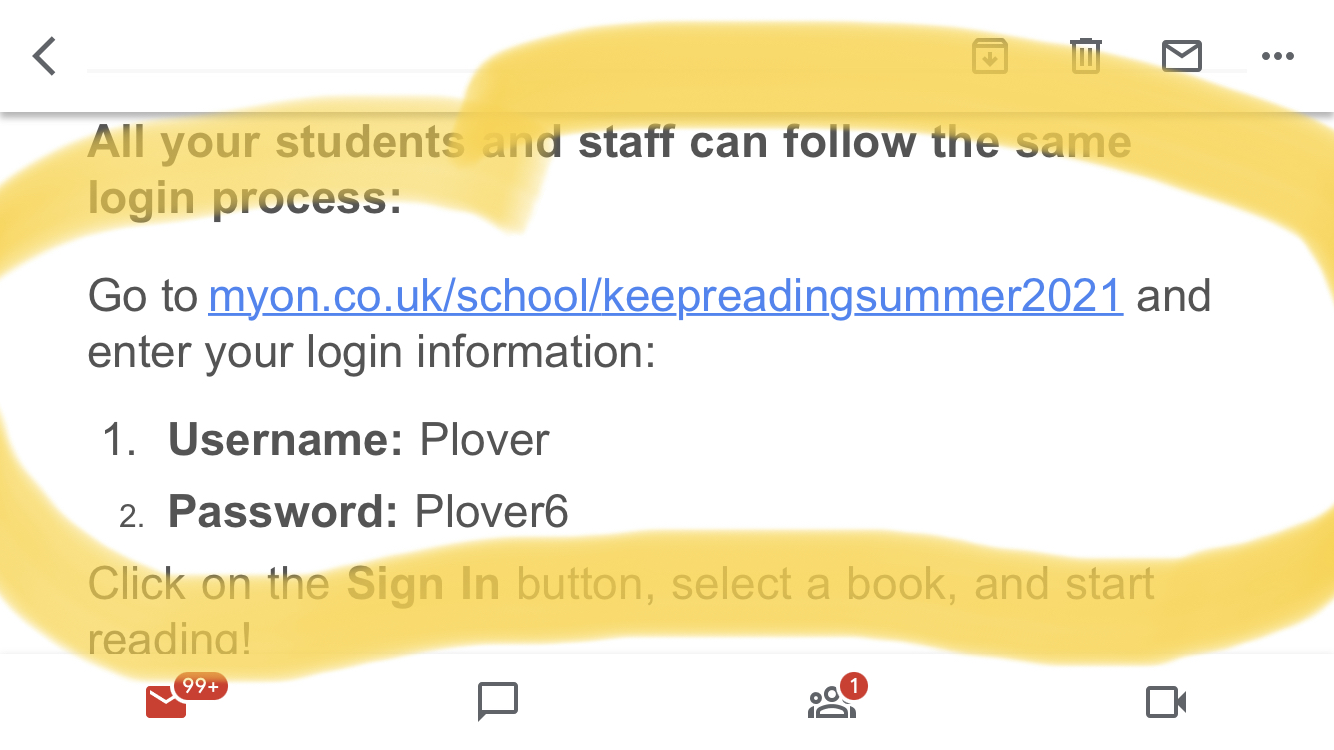
Task: Select the username value Plover
Action: pyautogui.click(x=484, y=439)
